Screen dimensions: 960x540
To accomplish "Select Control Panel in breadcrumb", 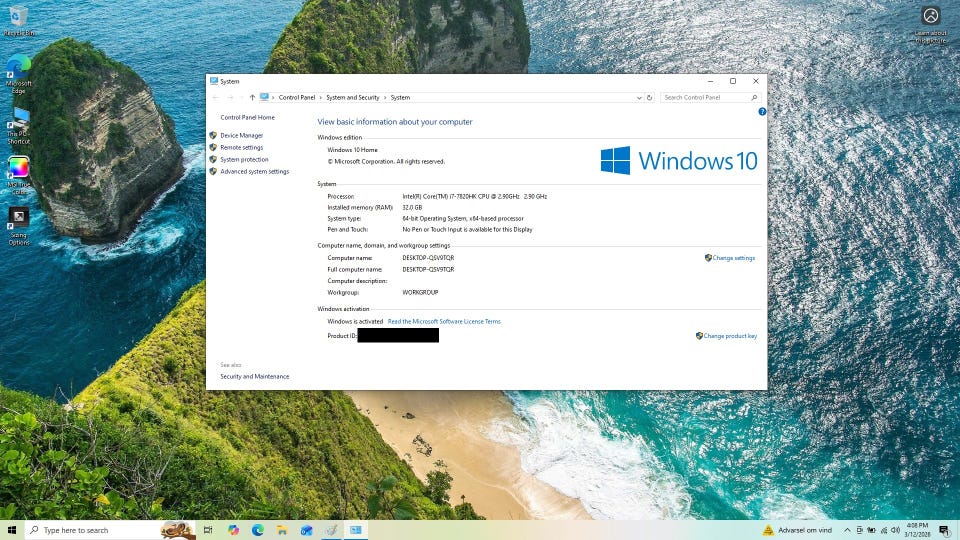I will (296, 97).
